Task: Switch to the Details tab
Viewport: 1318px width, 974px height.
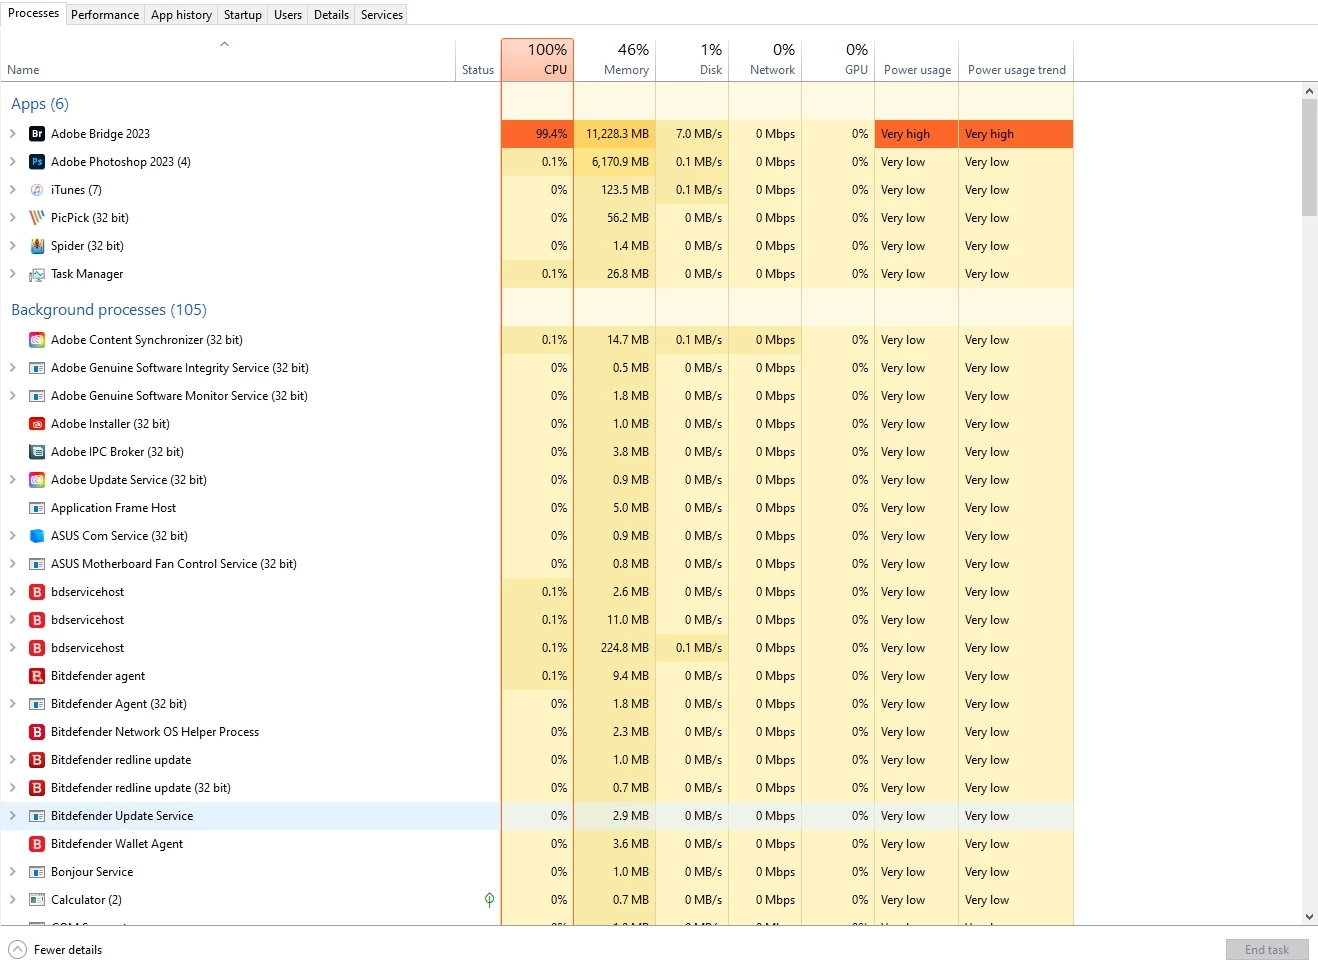Action: click(331, 15)
